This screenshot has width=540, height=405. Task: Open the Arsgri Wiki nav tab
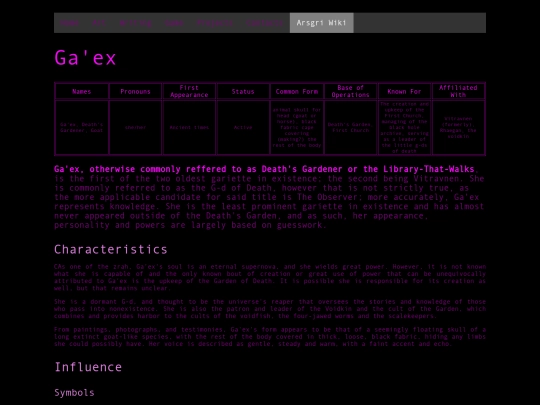pos(321,23)
